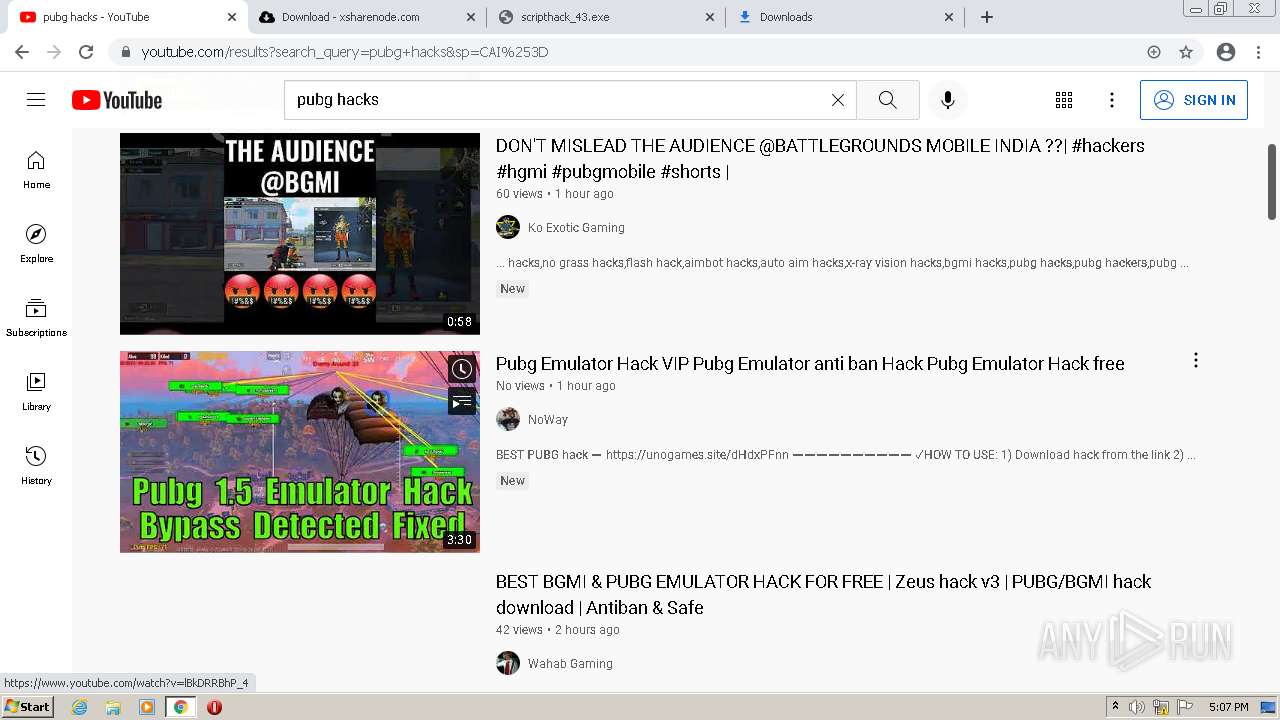The height and width of the screenshot is (720, 1280).
Task: Switch to Download - xsharenode.com tab
Action: click(x=365, y=17)
